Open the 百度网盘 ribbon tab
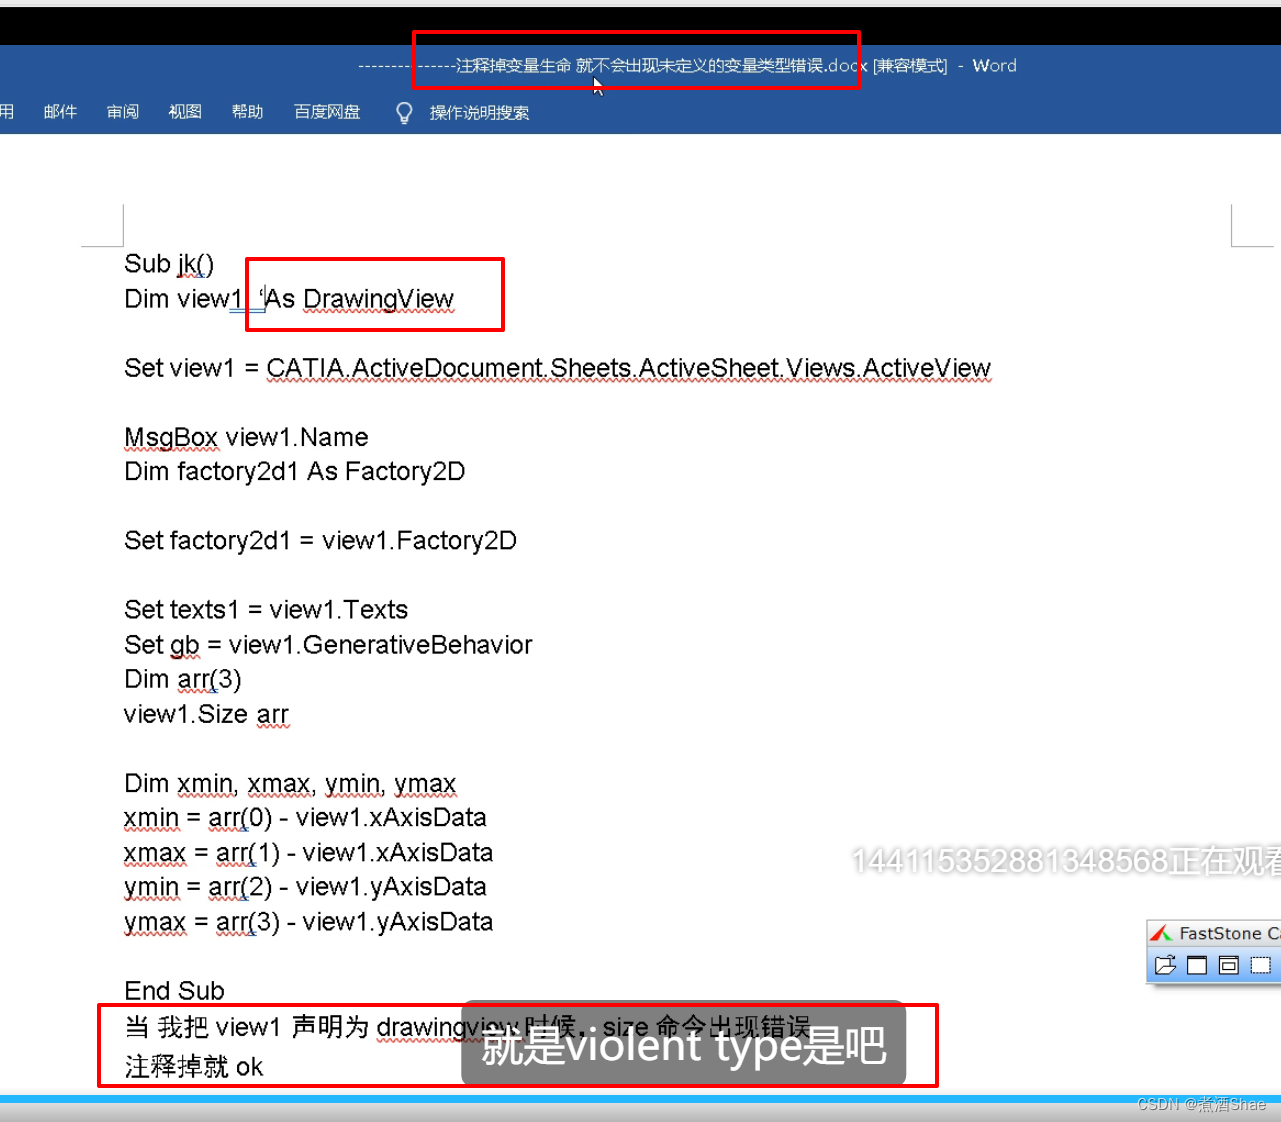 [x=327, y=112]
